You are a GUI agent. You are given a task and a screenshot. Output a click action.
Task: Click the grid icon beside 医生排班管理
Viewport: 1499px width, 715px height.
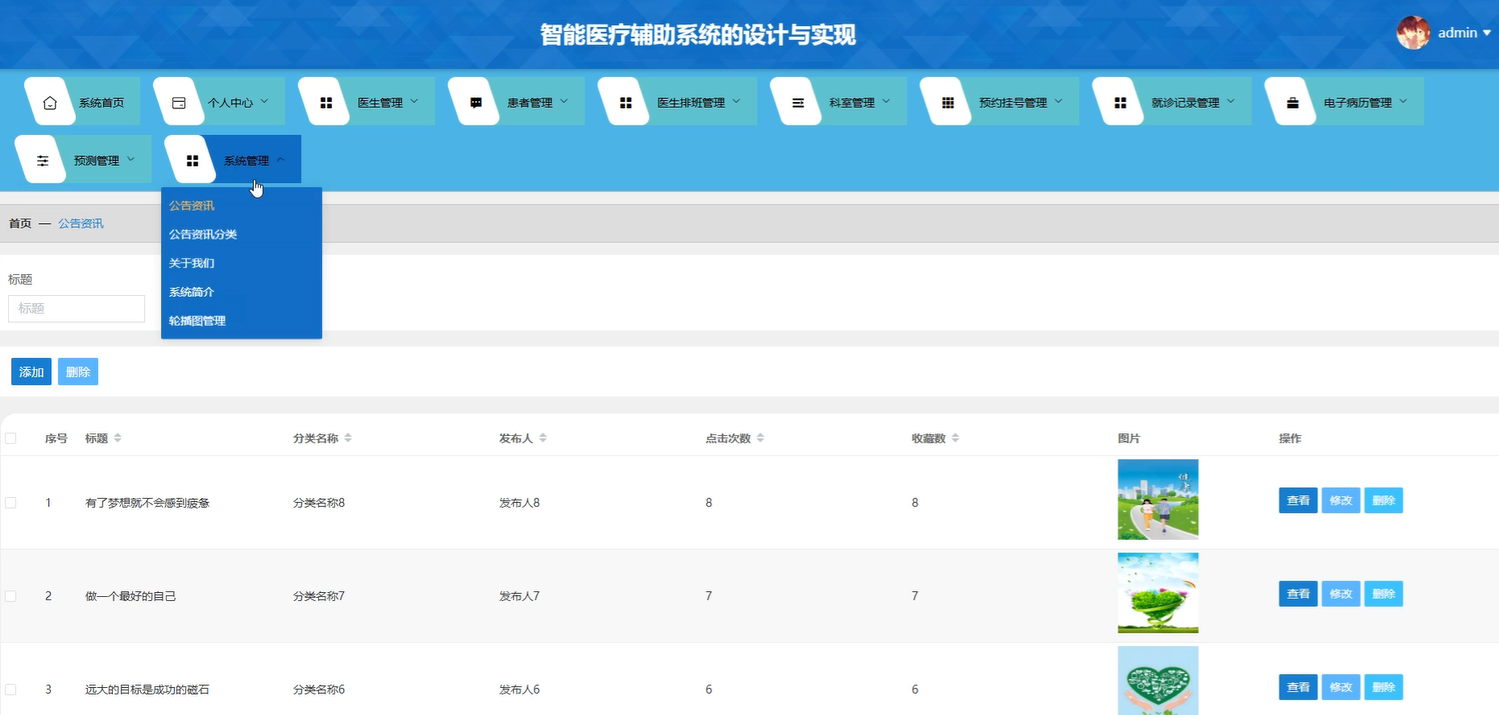626,103
